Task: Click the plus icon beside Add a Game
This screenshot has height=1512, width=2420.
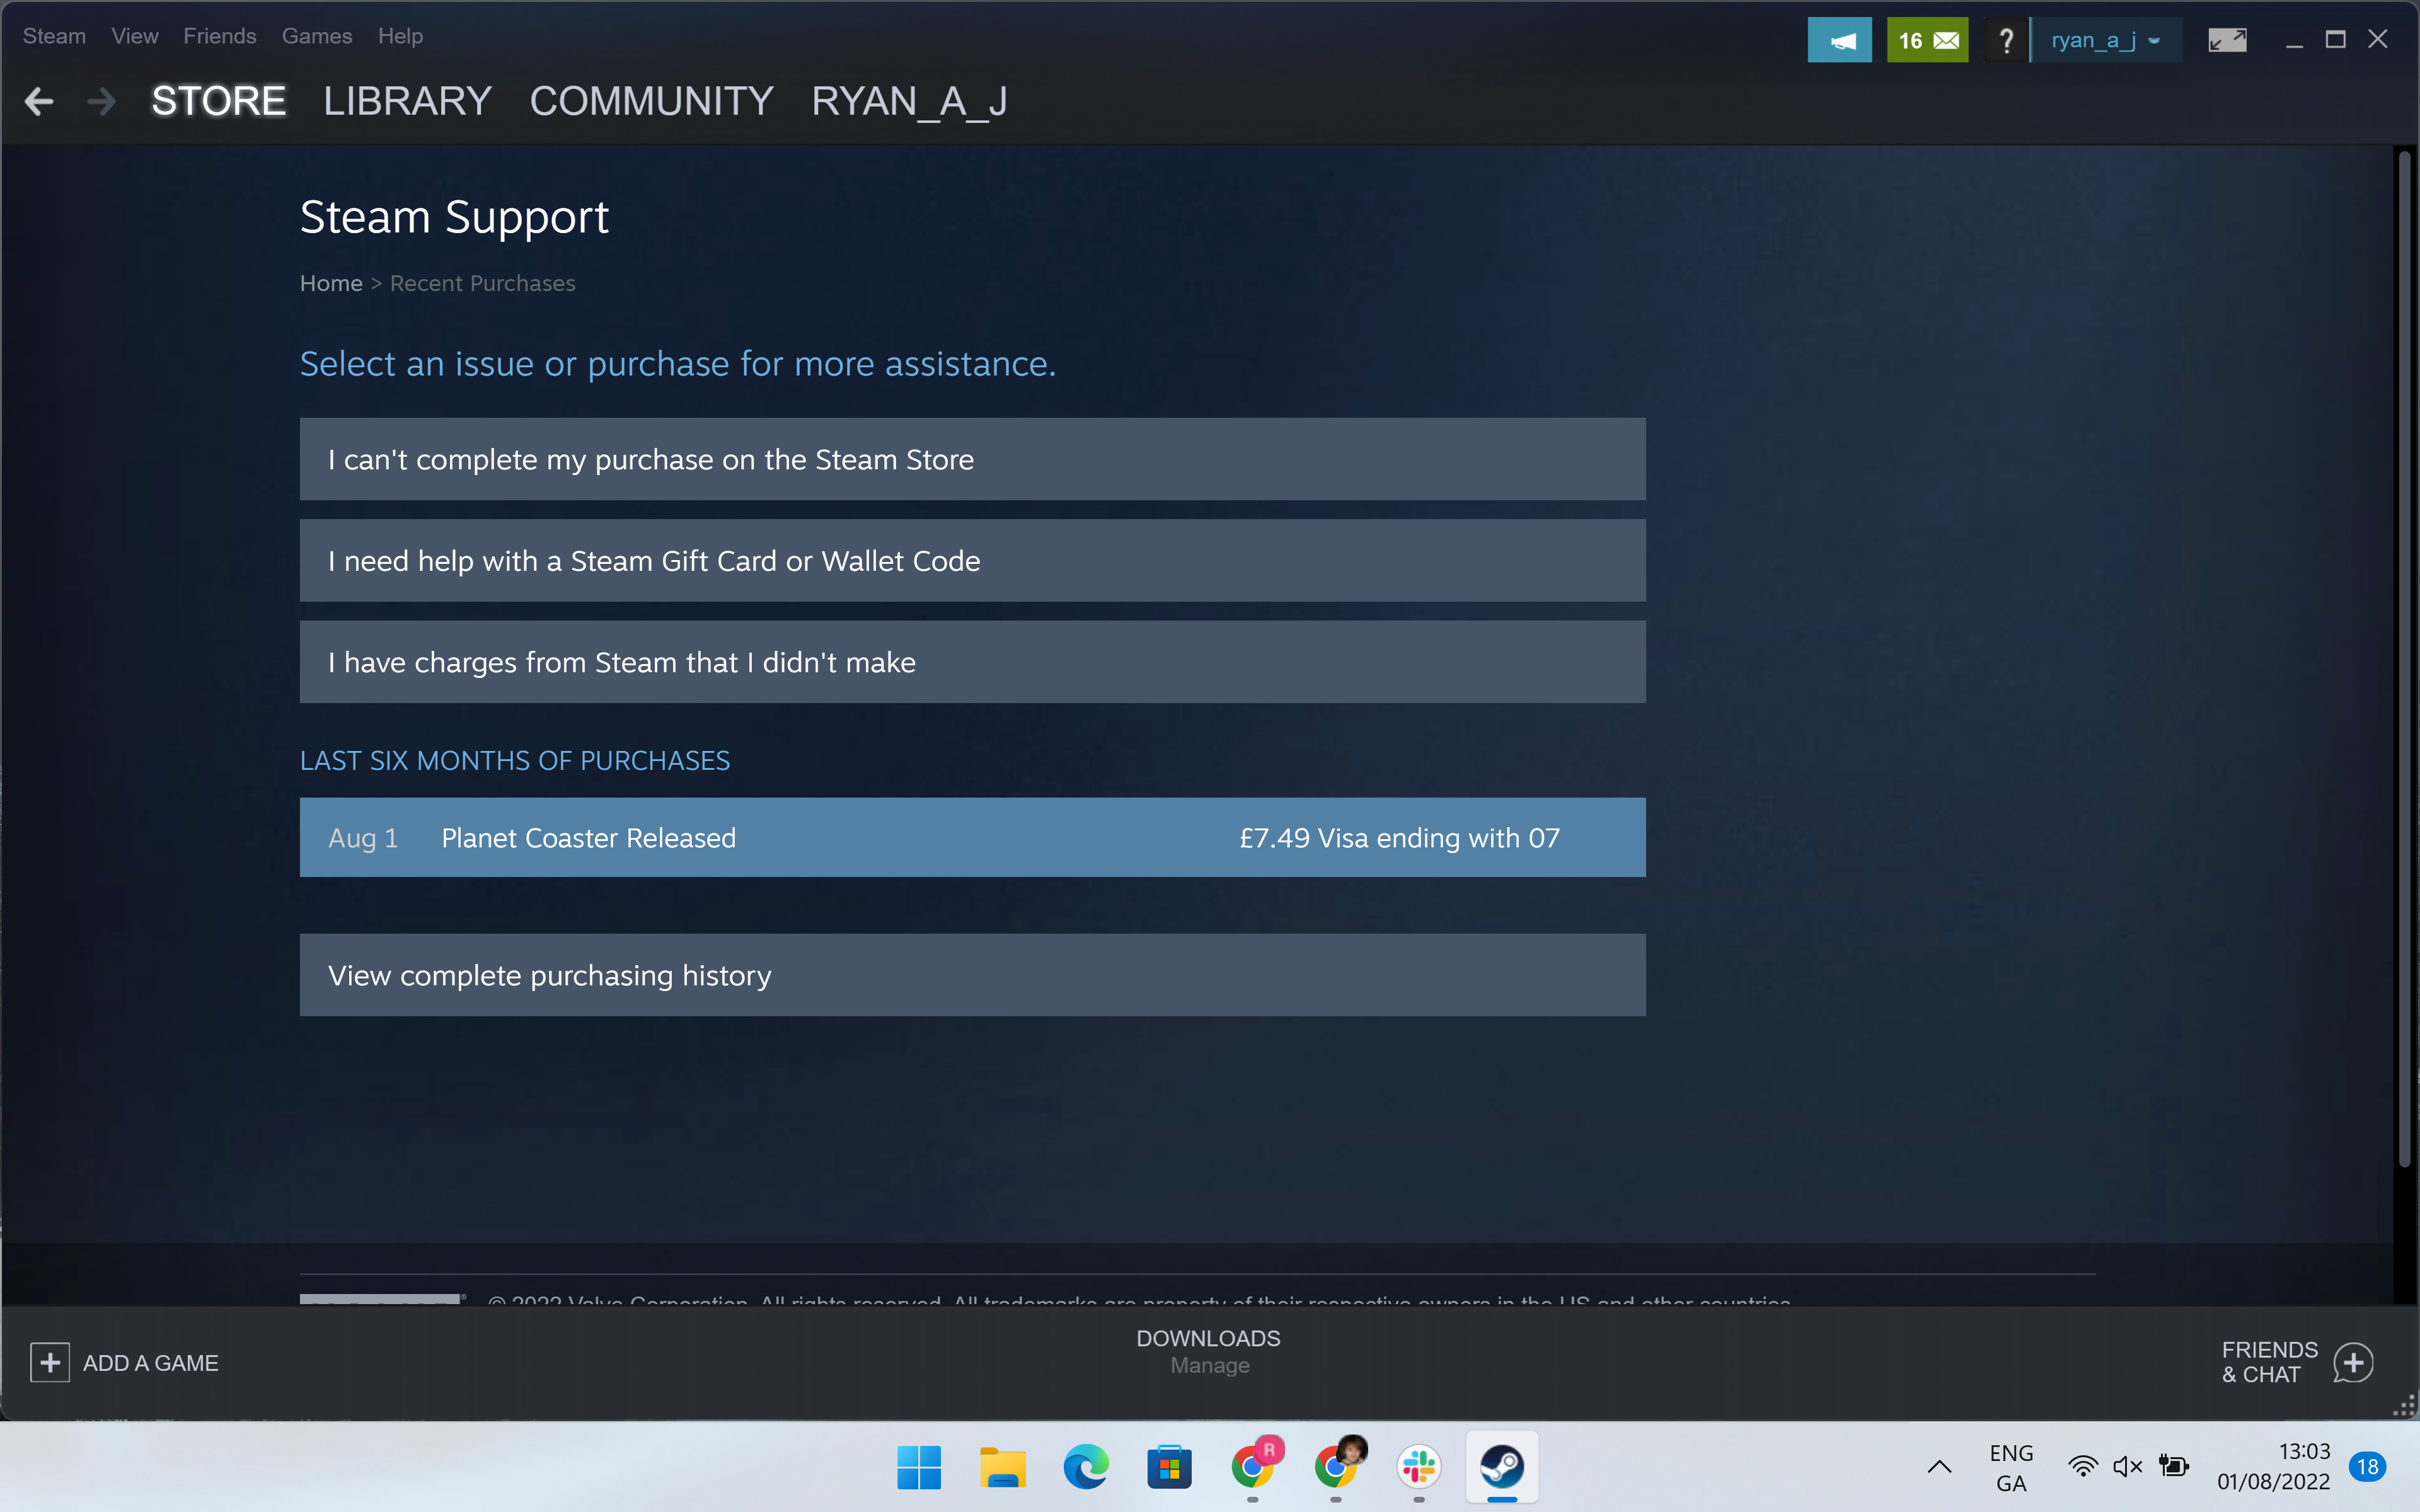Action: [50, 1363]
